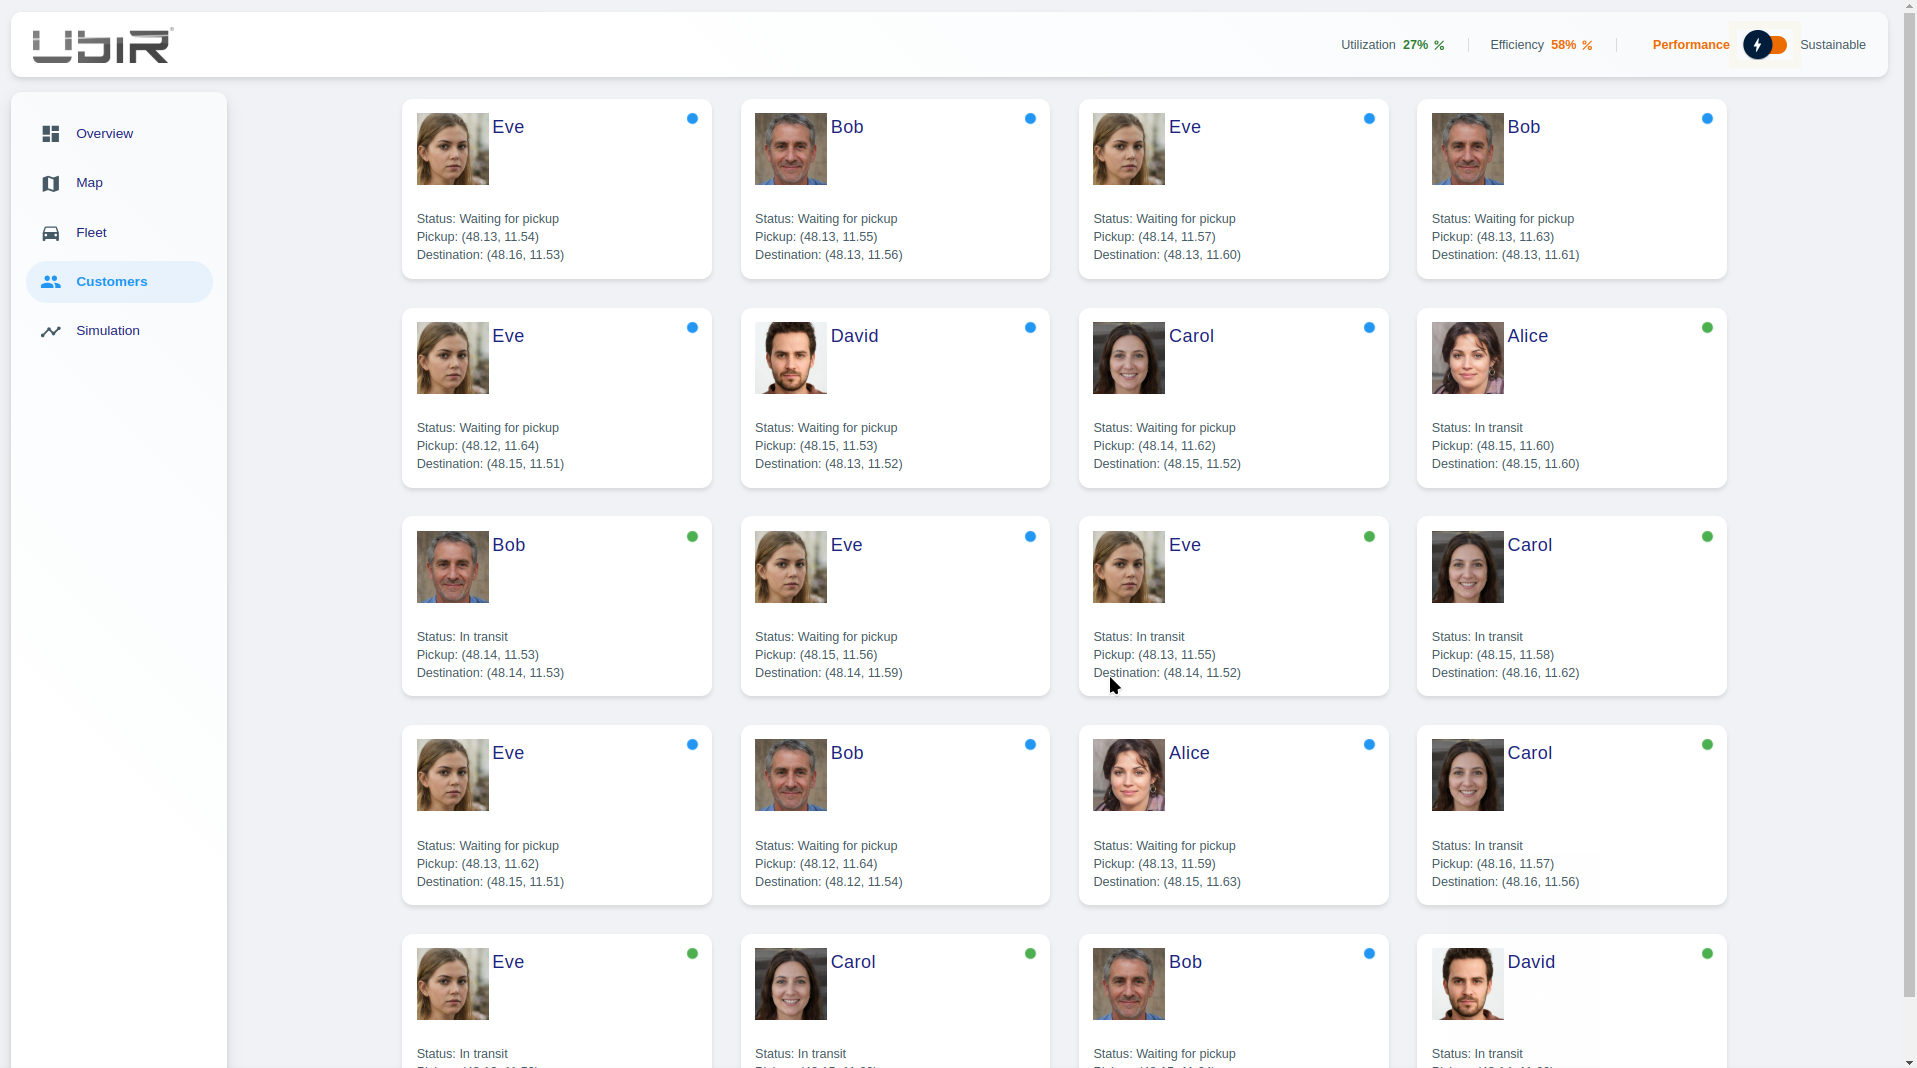Click green dot on Bob card in transit
Viewport: 1917px width, 1068px height.
pos(692,537)
